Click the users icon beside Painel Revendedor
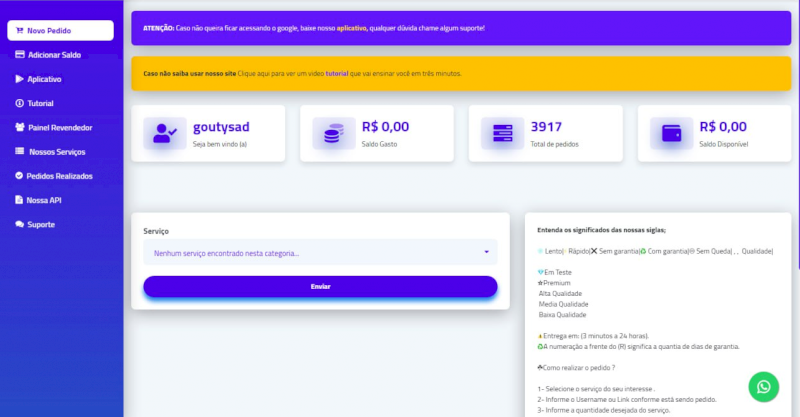The height and width of the screenshot is (417, 800). point(20,127)
